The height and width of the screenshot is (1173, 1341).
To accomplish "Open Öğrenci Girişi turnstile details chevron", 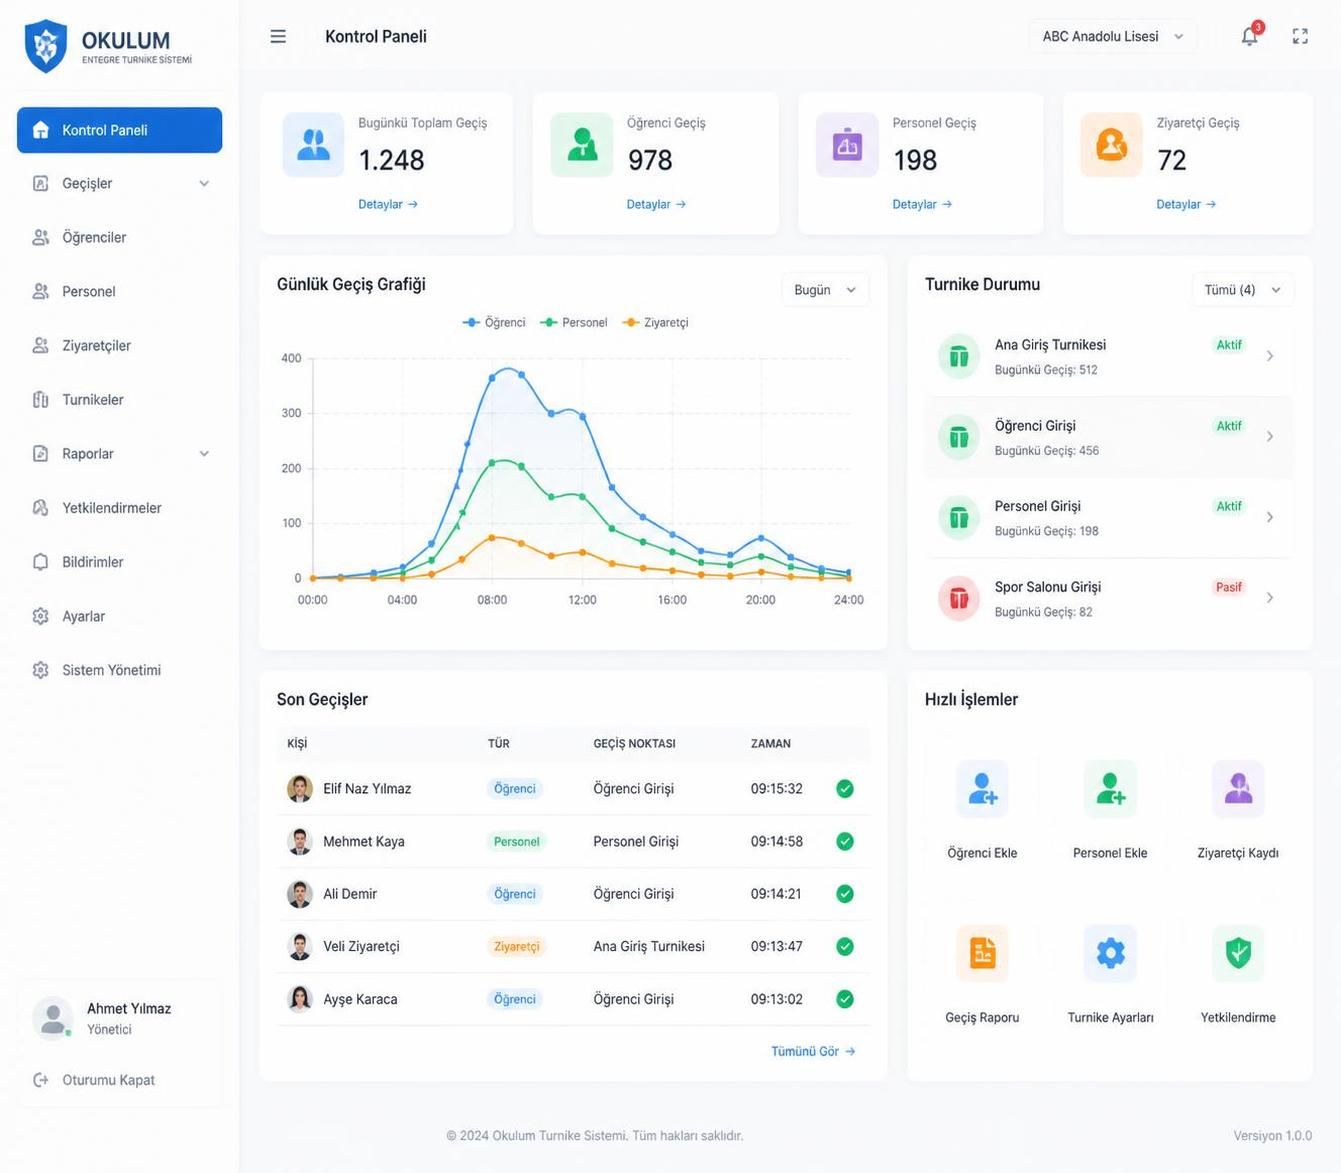I will click(1270, 437).
